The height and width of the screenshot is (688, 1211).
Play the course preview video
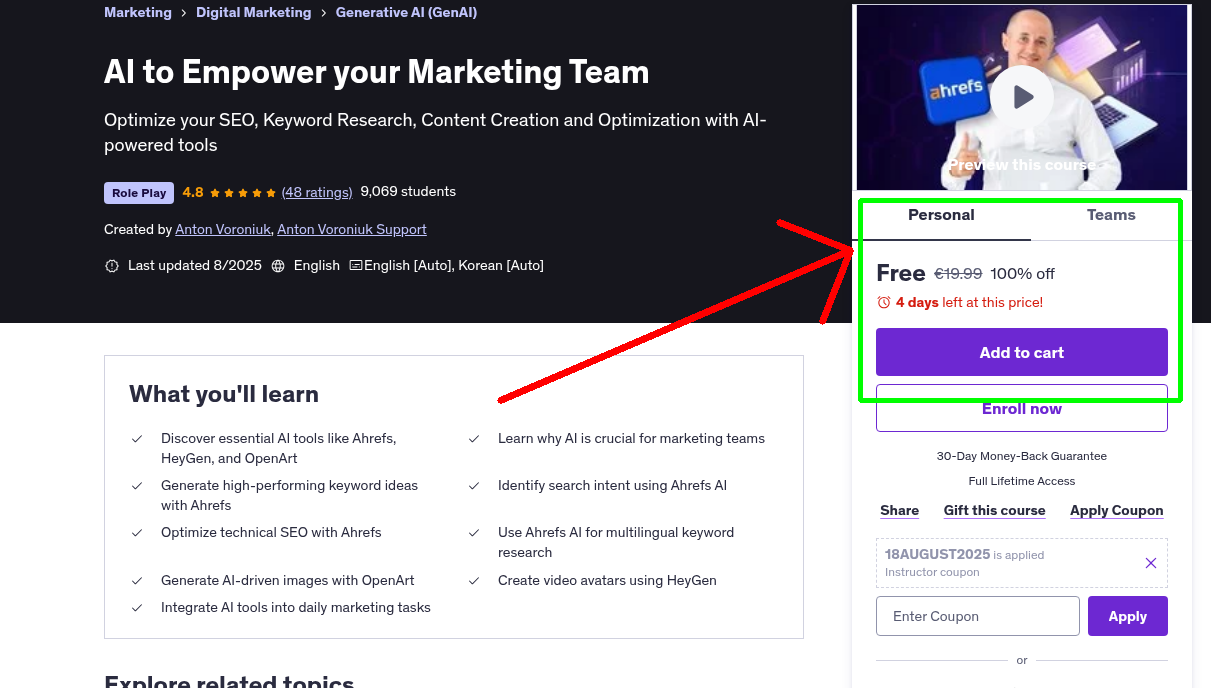1022,97
